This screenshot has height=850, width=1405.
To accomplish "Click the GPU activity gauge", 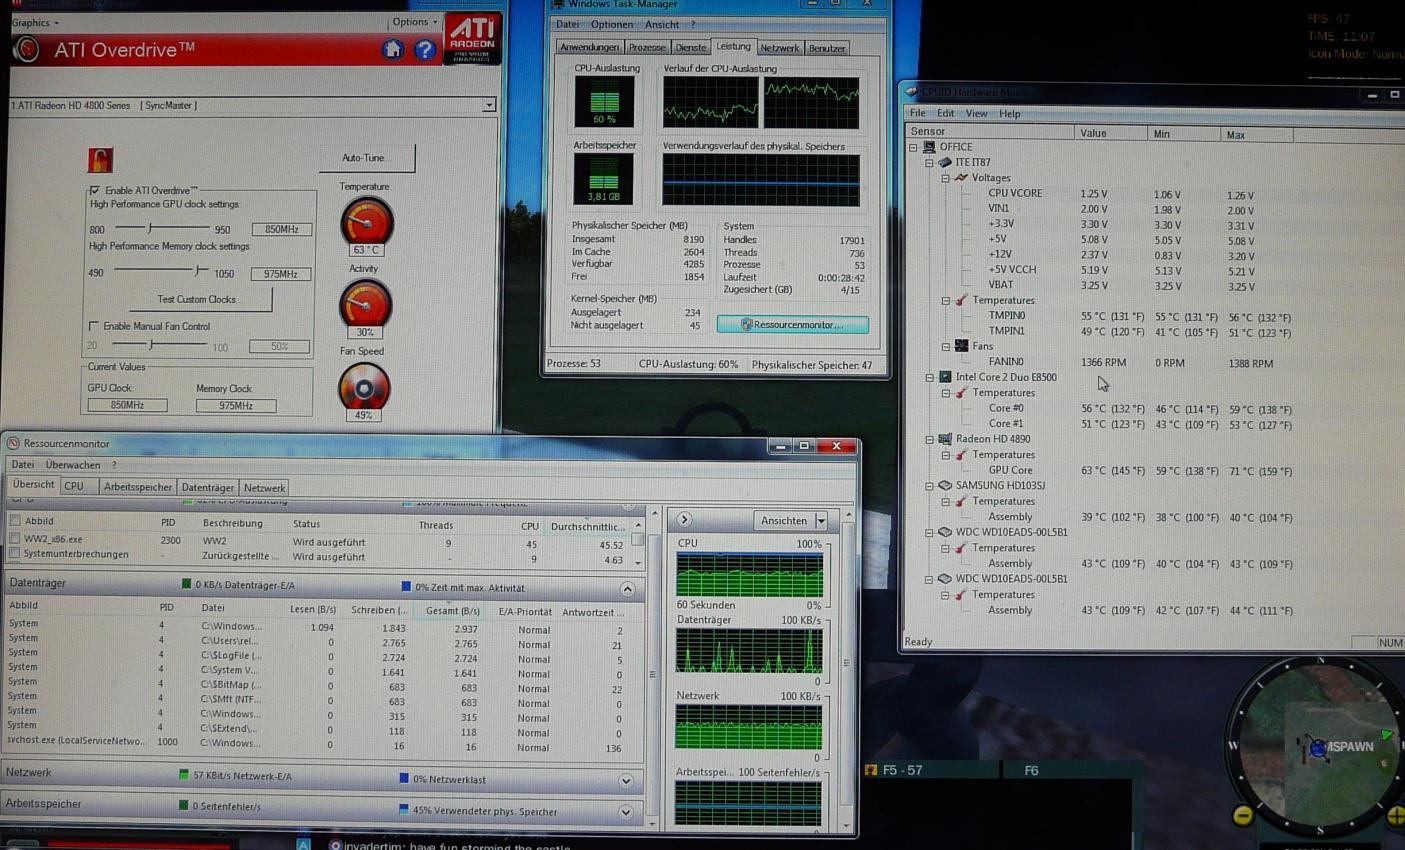I will [365, 303].
